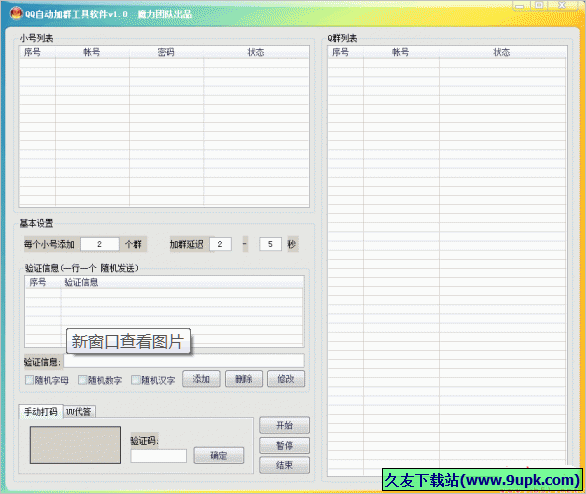This screenshot has width=586, height=494.
Task: Click 密码 column header in 小号列表
Action: pyautogui.click(x=166, y=52)
